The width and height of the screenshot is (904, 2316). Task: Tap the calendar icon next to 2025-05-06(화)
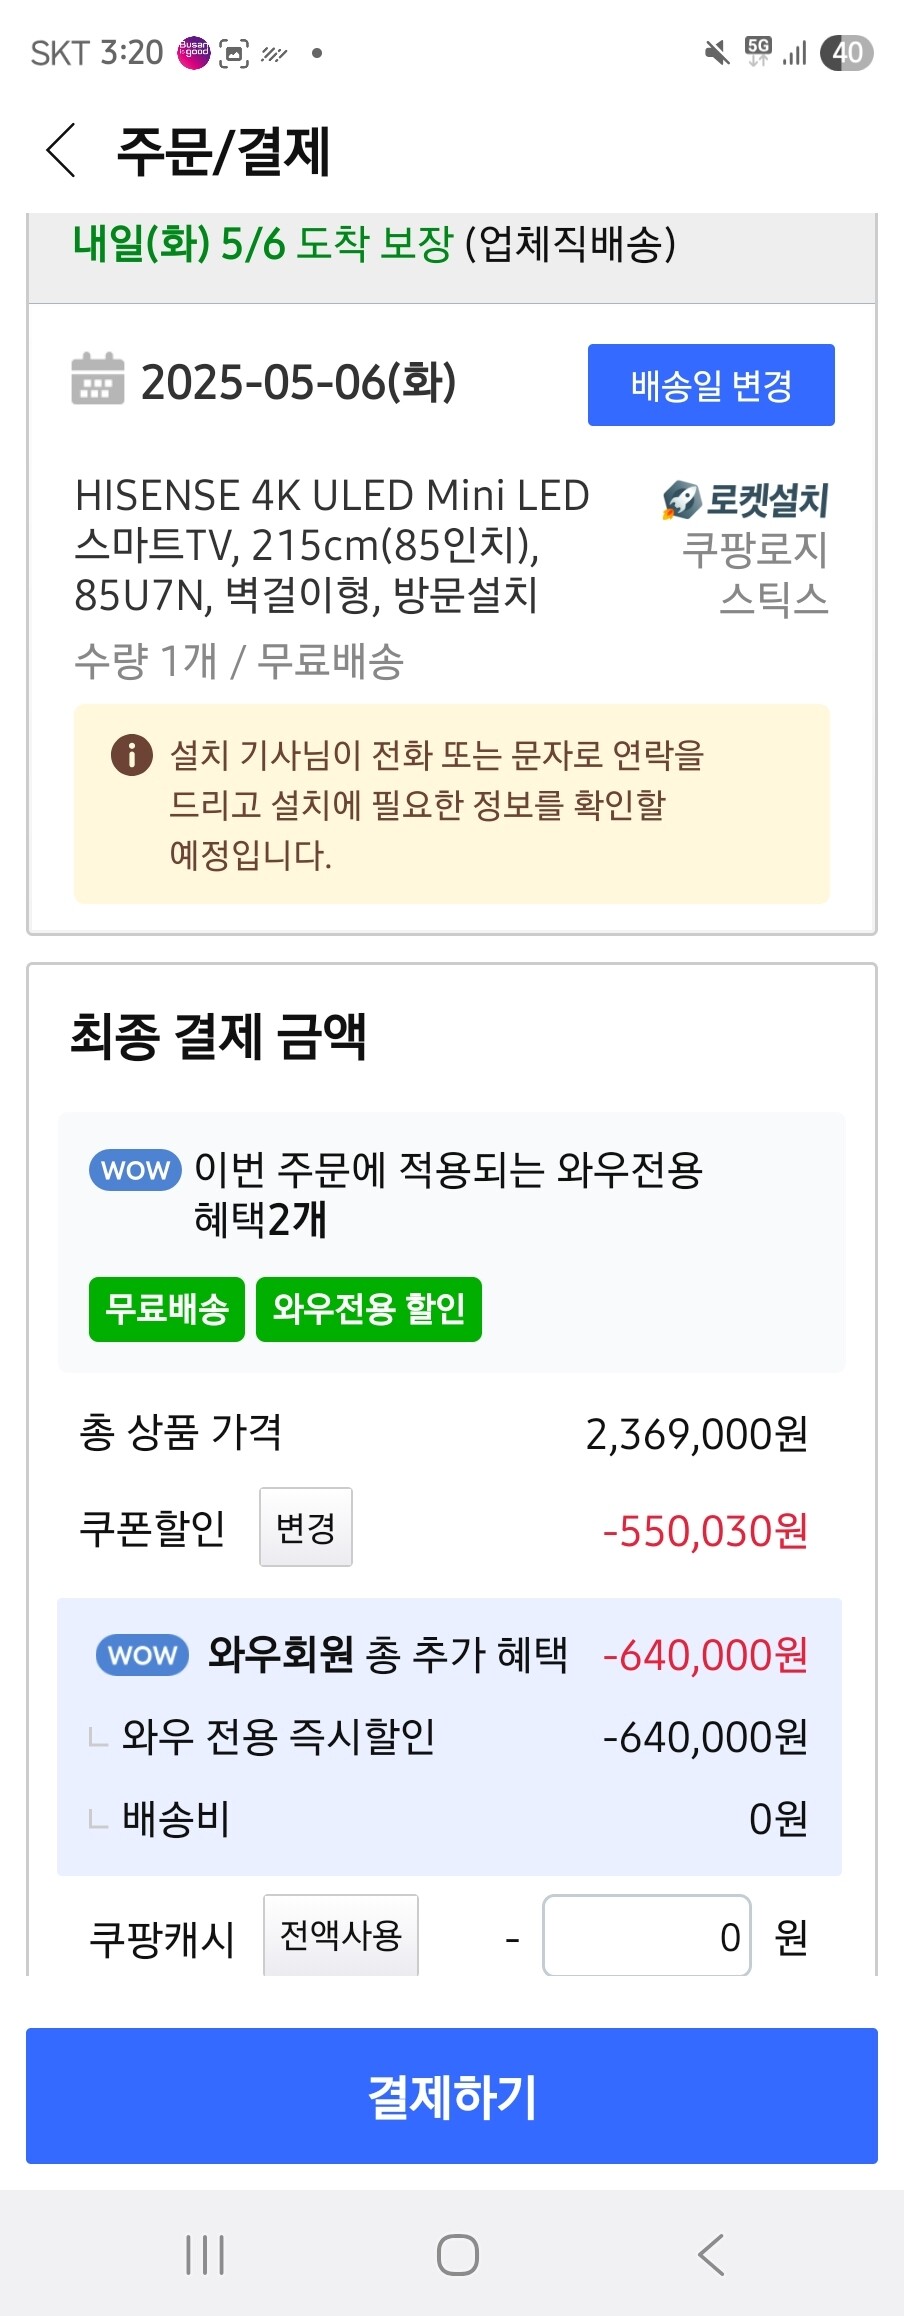click(x=98, y=379)
